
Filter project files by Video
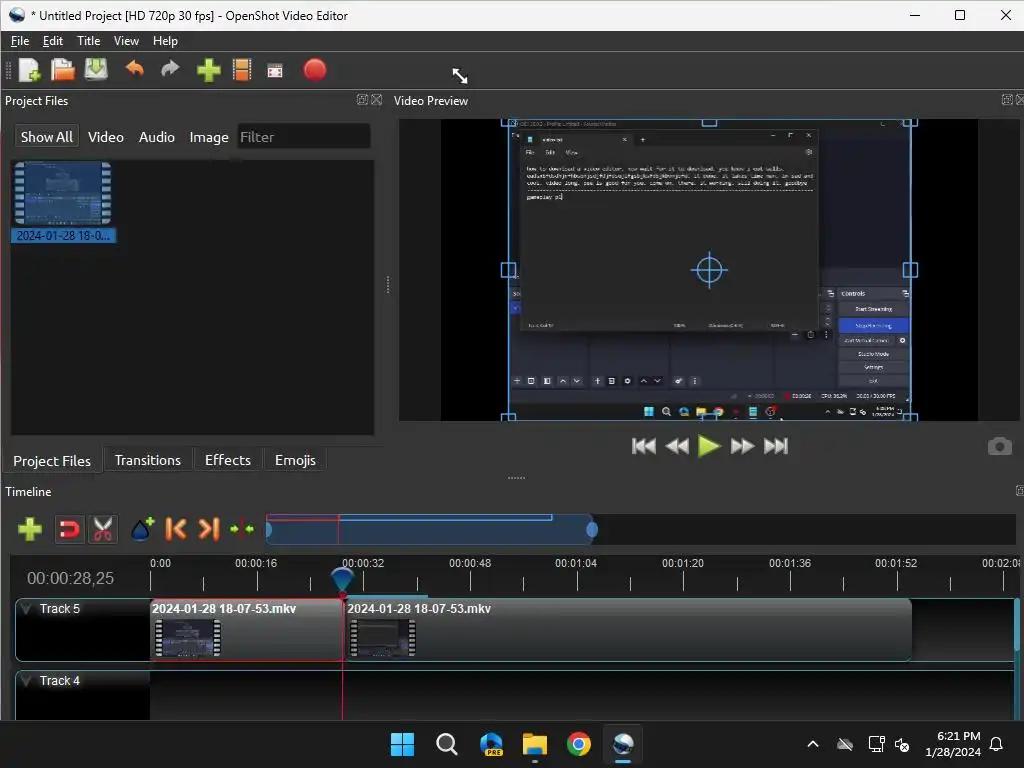coord(106,137)
